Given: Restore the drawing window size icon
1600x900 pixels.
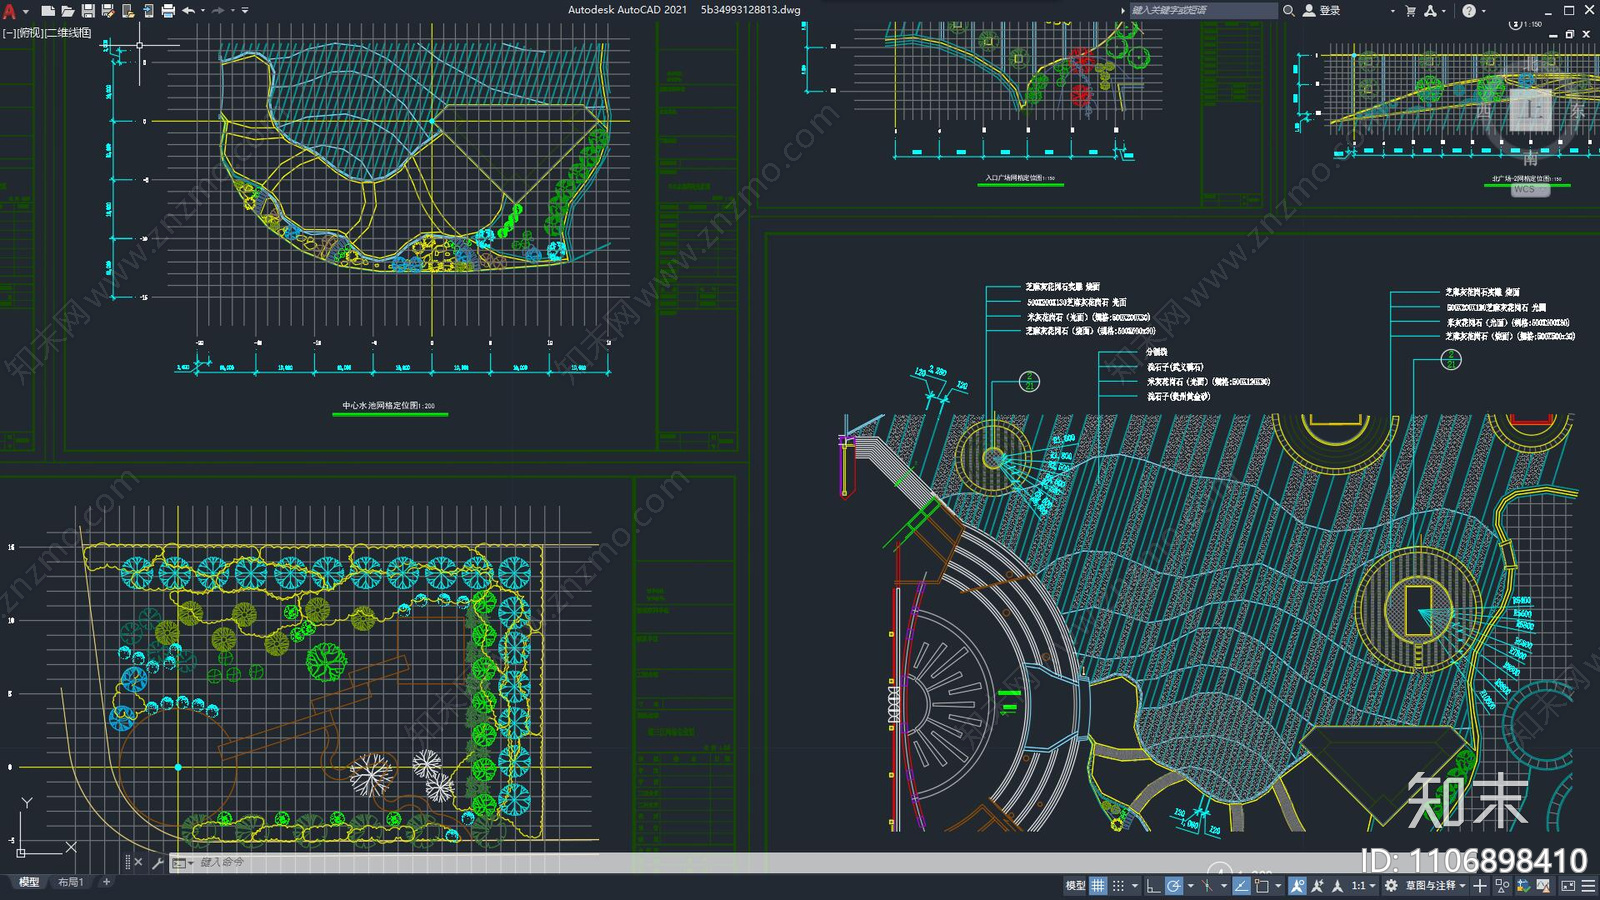Looking at the screenshot, I should (x=1570, y=34).
